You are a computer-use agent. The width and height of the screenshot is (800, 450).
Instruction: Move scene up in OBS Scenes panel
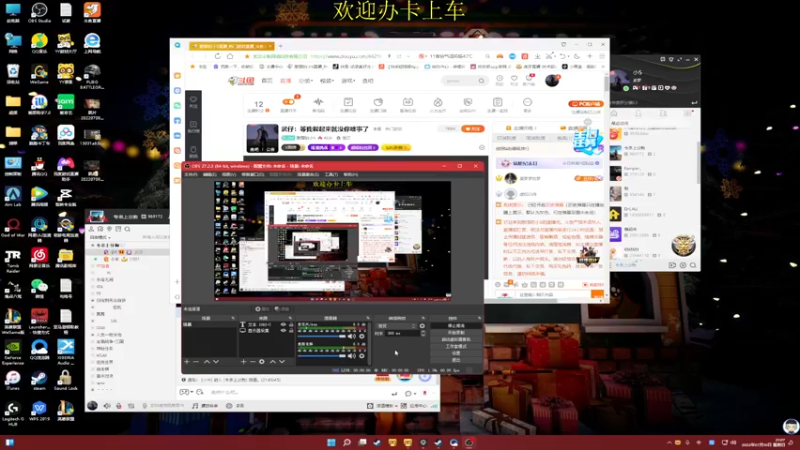click(x=207, y=362)
